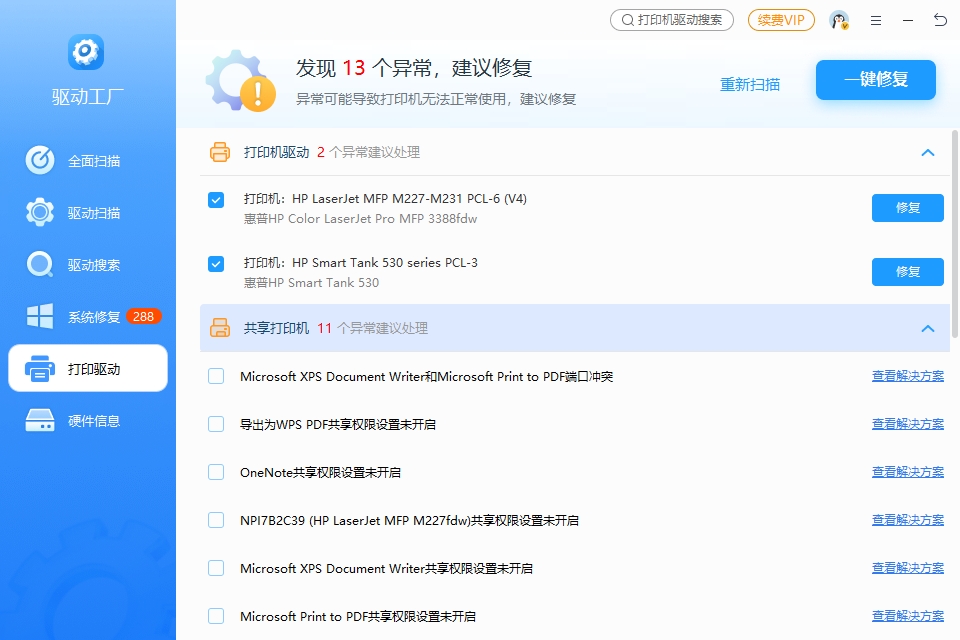Click the 续费VIP badge button

[781, 20]
